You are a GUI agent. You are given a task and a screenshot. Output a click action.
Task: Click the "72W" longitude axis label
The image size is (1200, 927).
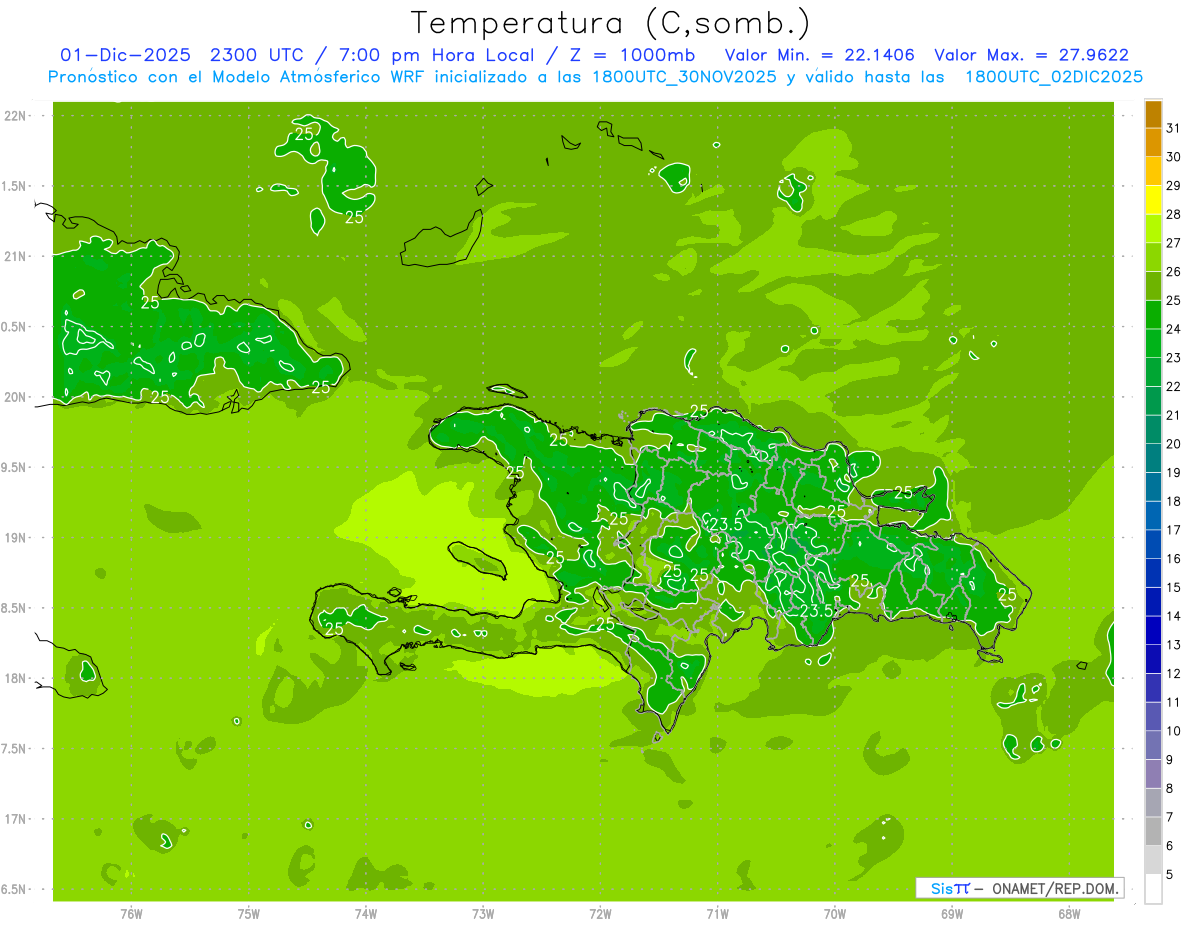coord(600,914)
